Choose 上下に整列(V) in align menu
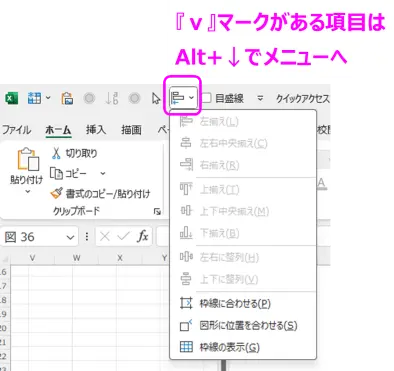 (x=243, y=279)
